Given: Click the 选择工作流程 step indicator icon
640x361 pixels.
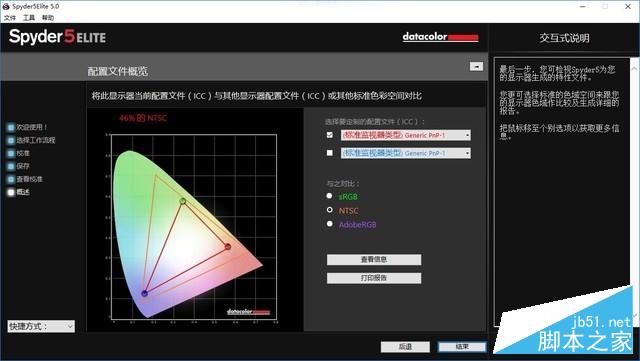Looking at the screenshot, I should click(x=11, y=140).
